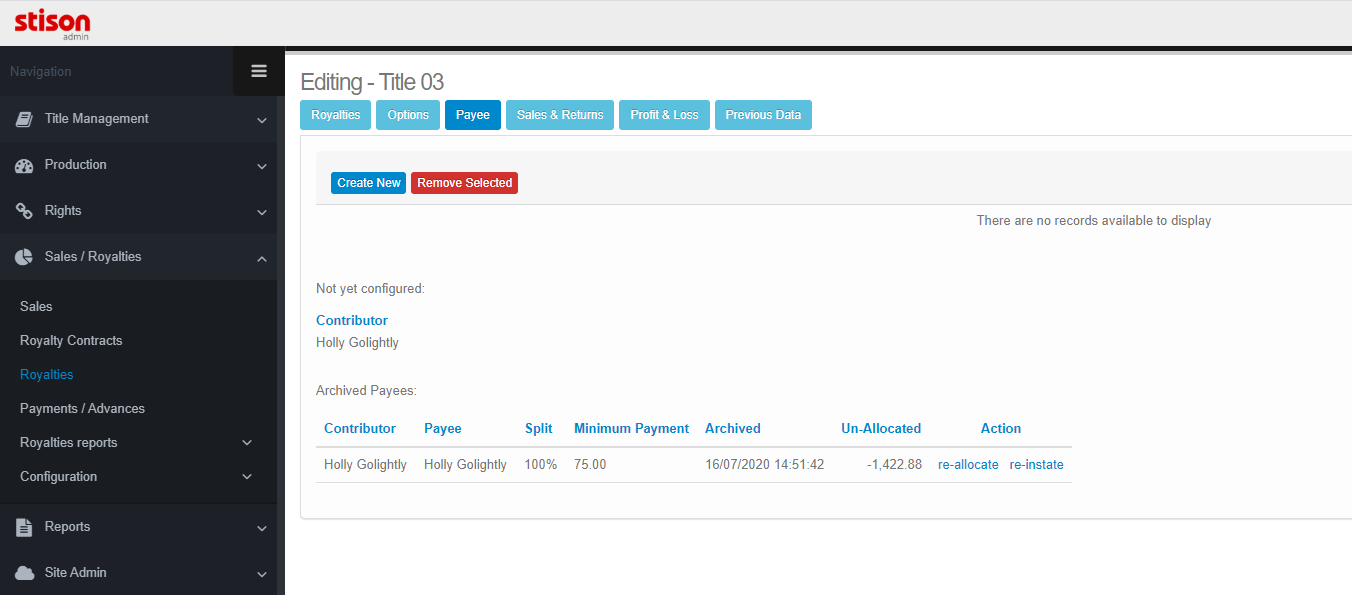Sort by the Split column header
The height and width of the screenshot is (595, 1352).
coord(539,429)
